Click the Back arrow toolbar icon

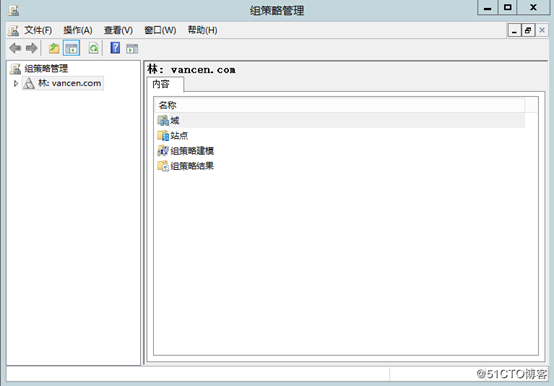pyautogui.click(x=15, y=48)
